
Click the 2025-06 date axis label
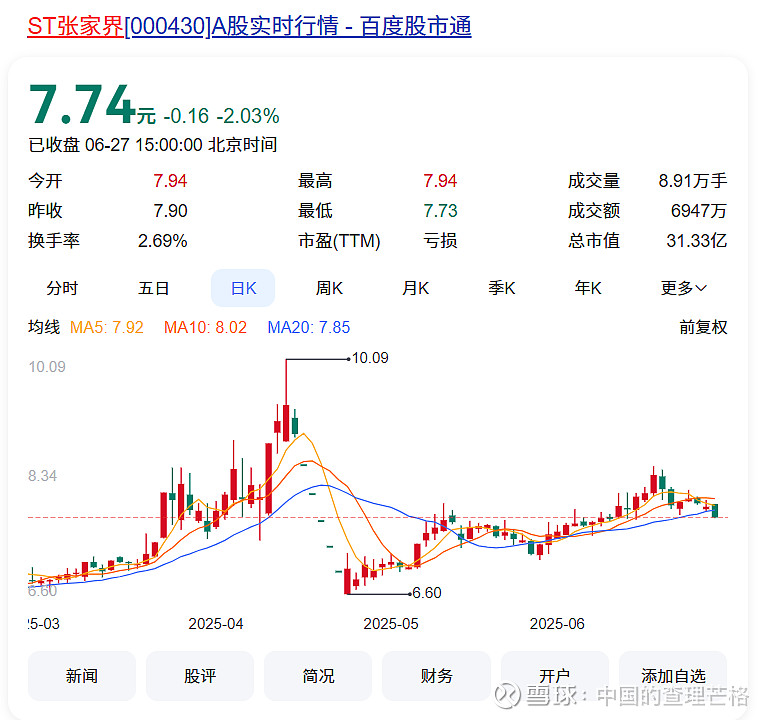(557, 624)
